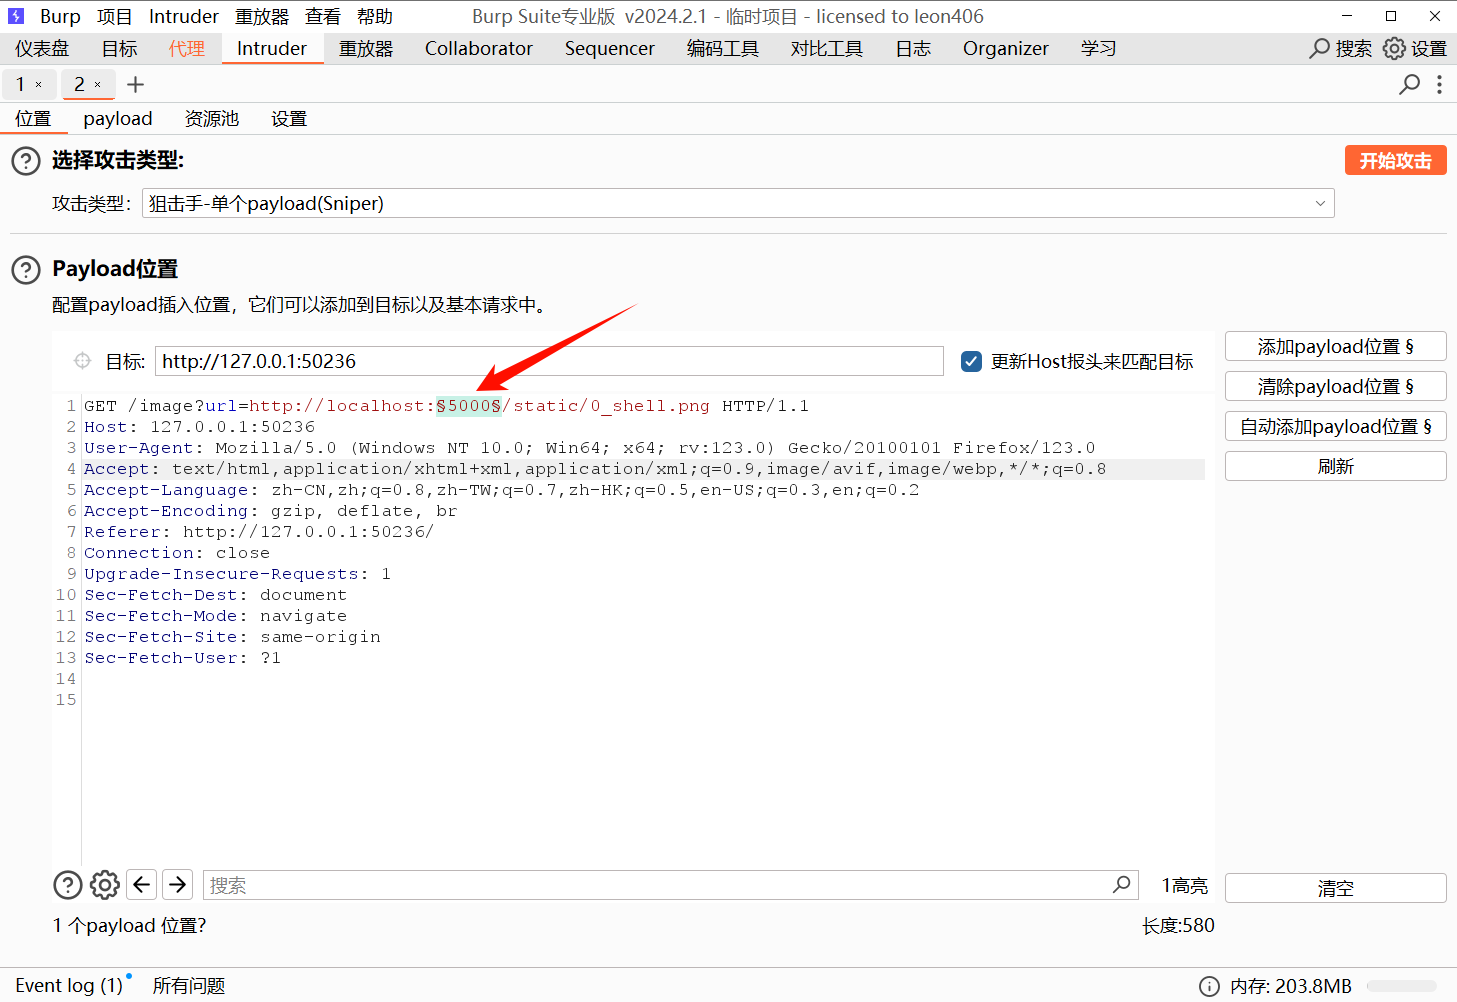
Task: Switch to 目标 tab
Action: (x=120, y=48)
